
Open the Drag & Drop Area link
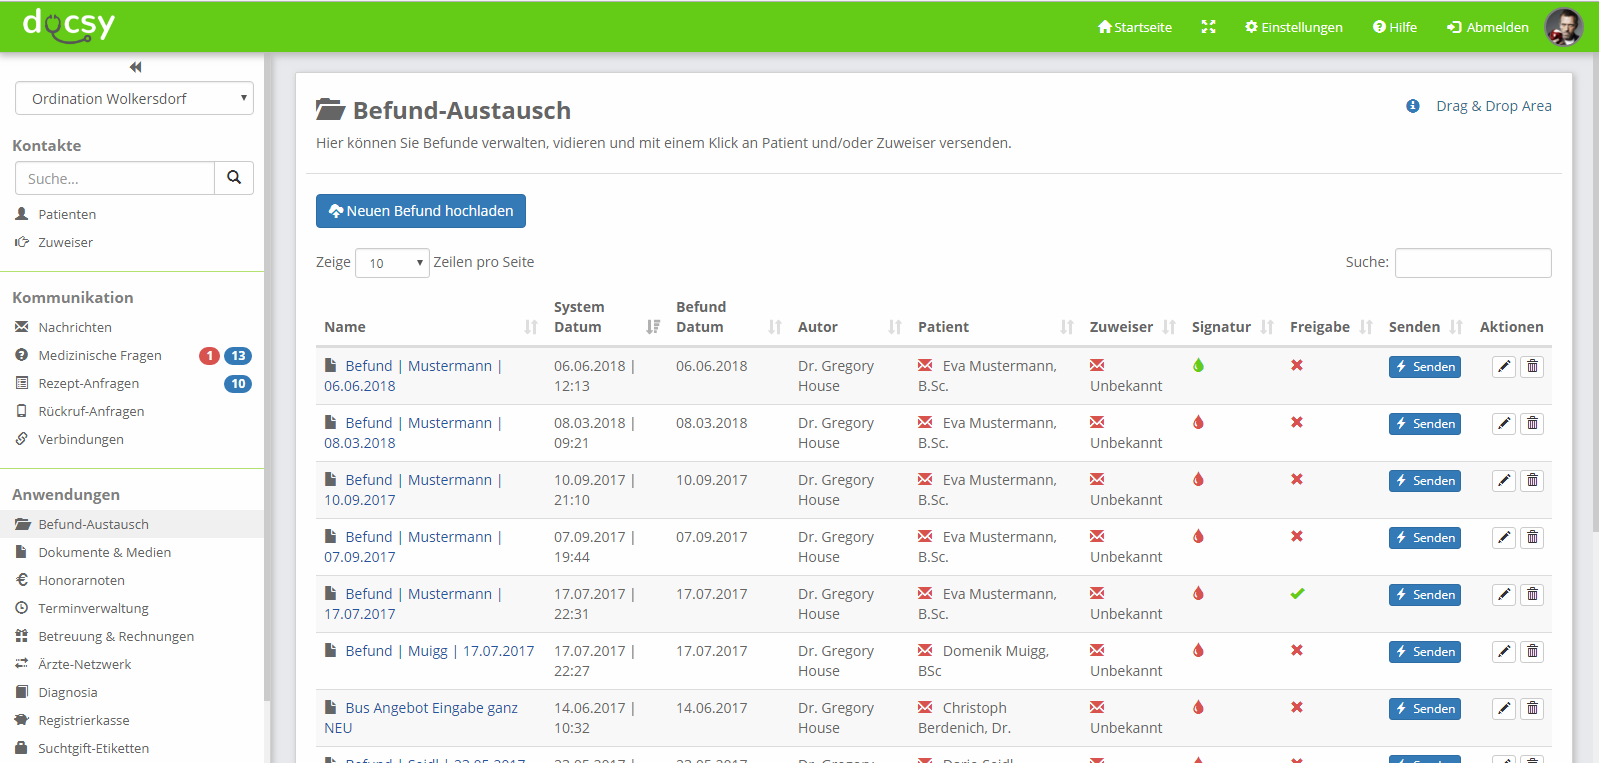pos(1494,106)
